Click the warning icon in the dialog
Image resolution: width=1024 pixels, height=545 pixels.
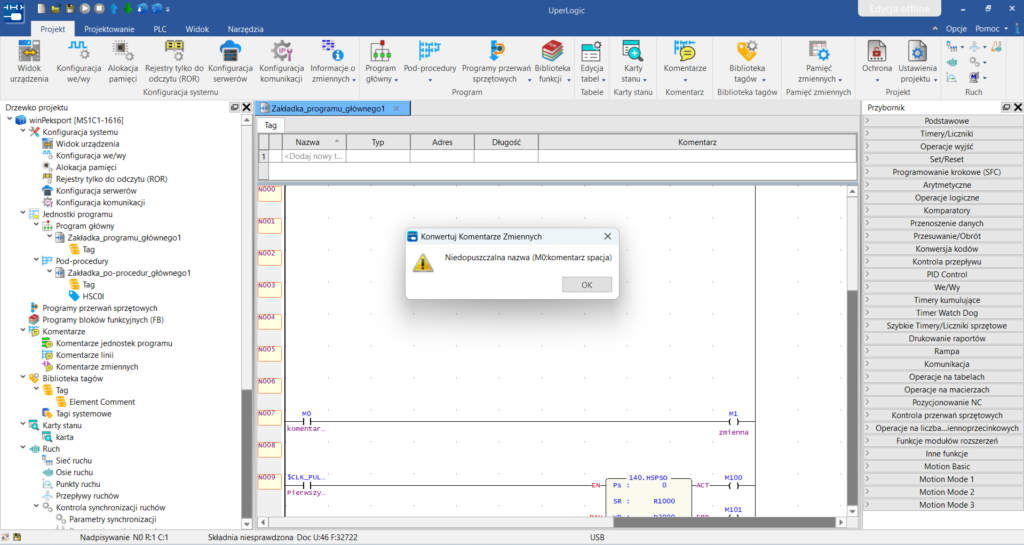[423, 262]
